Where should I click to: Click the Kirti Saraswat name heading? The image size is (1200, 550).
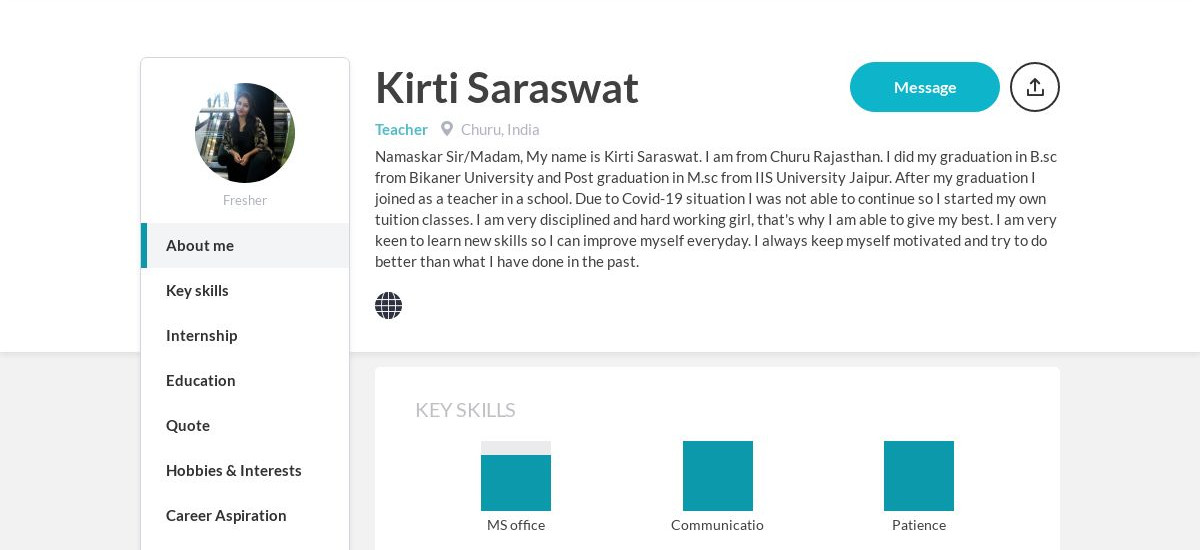click(x=507, y=88)
